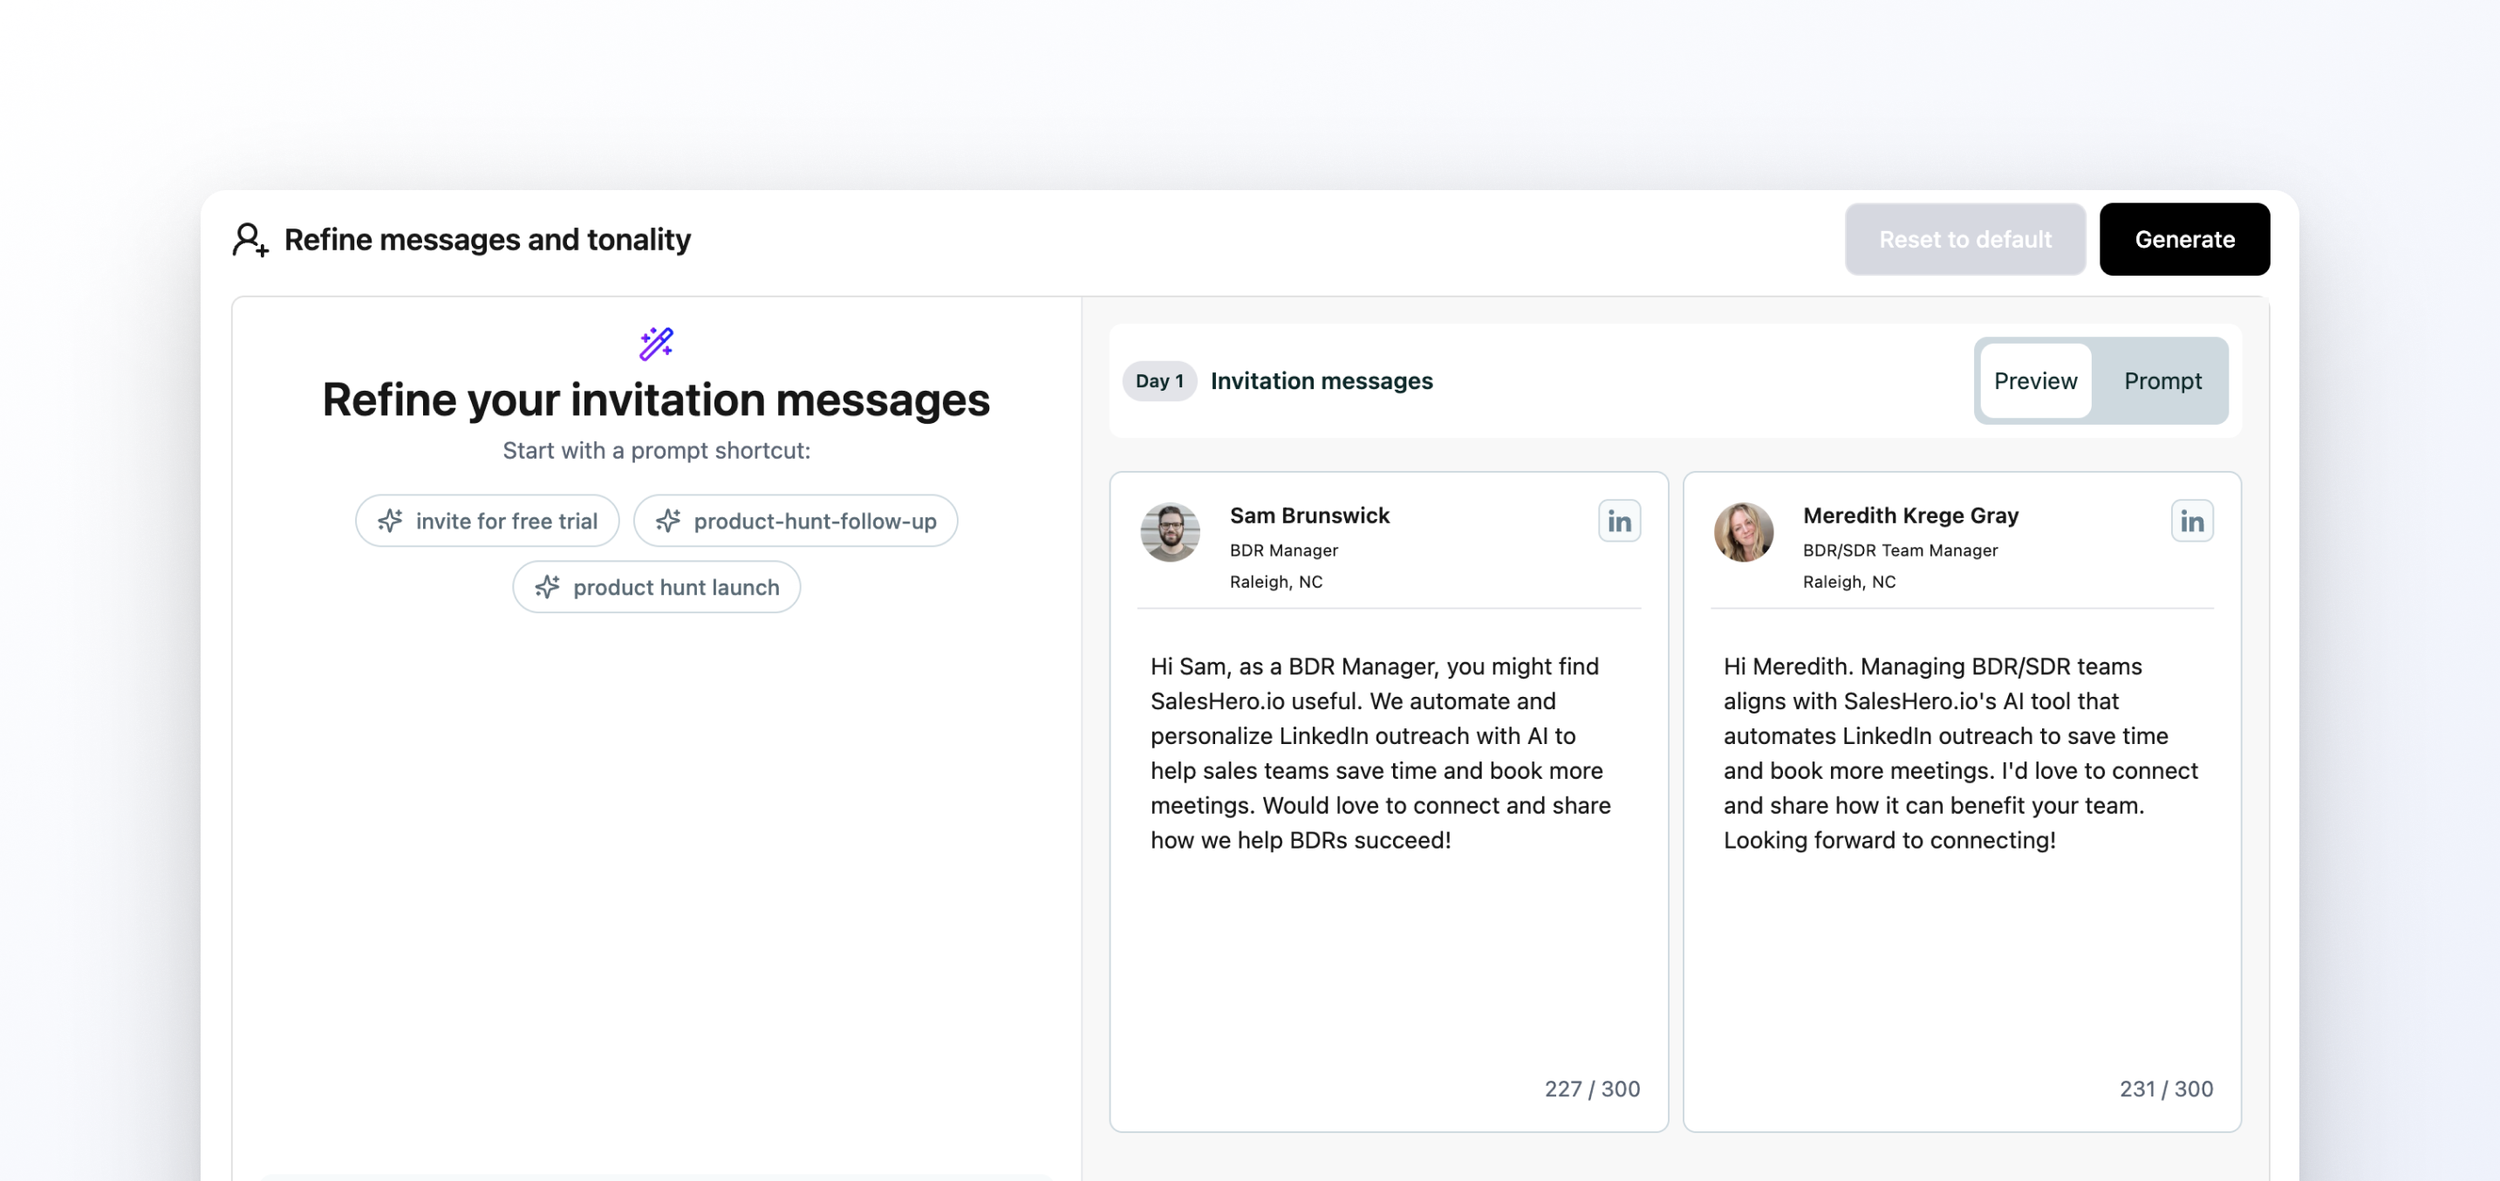
Task: Pick the product hunt launch shortcut
Action: pyautogui.click(x=657, y=587)
